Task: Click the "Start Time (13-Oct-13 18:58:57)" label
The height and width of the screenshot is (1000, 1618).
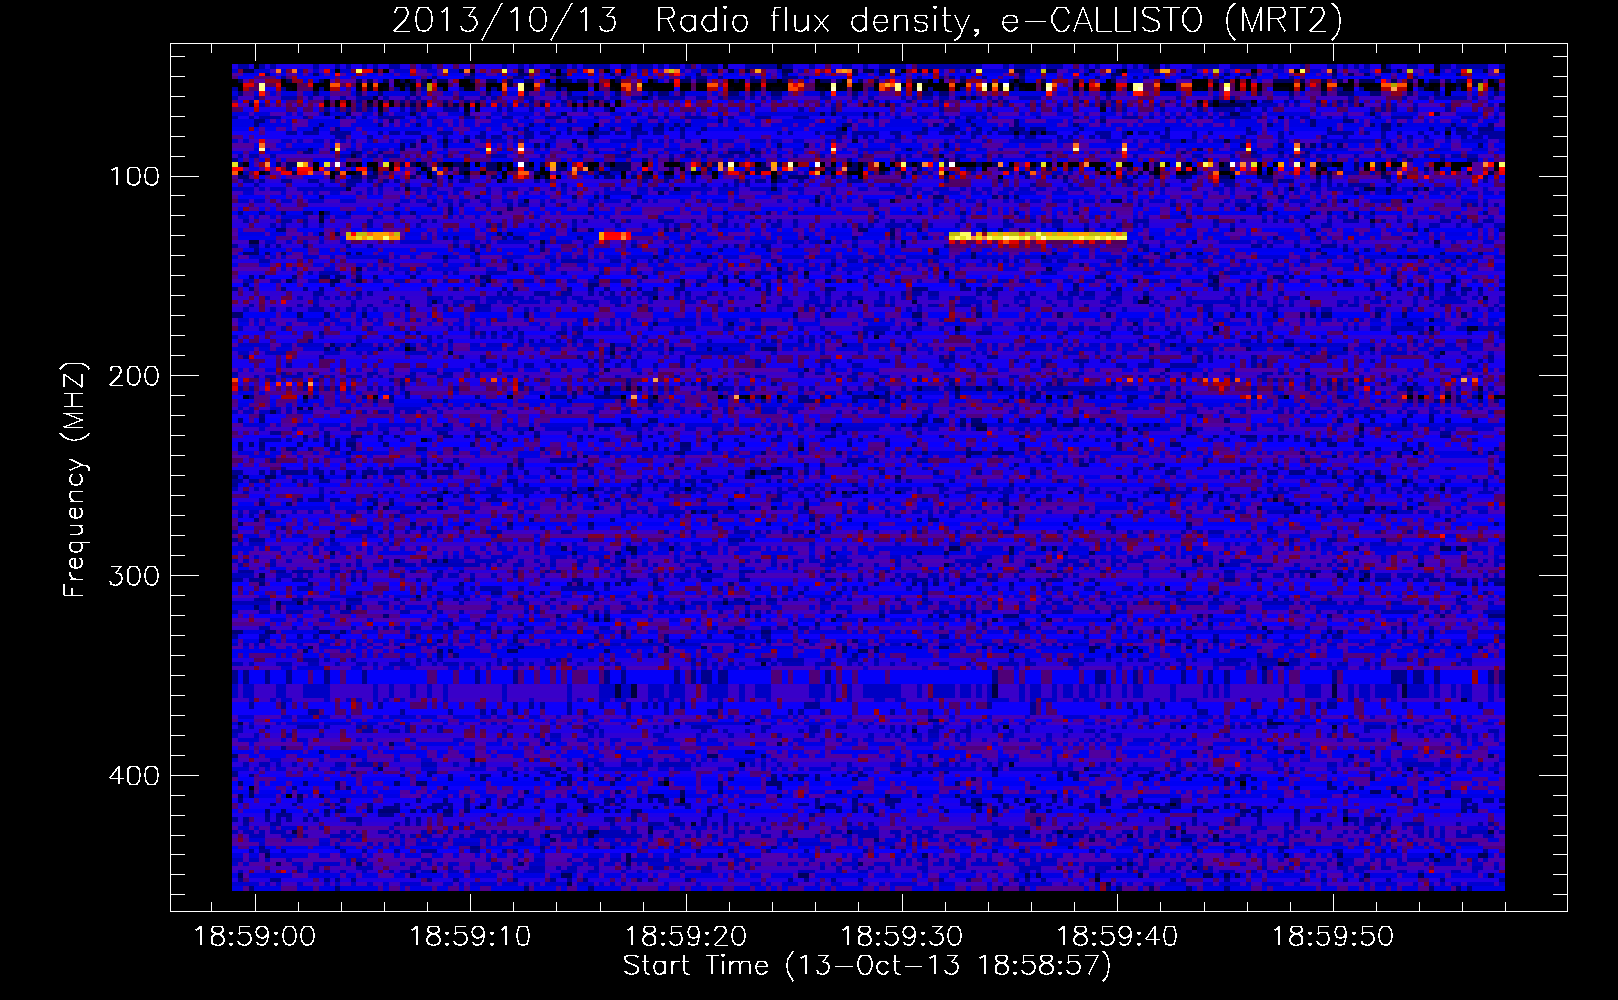Action: [867, 966]
